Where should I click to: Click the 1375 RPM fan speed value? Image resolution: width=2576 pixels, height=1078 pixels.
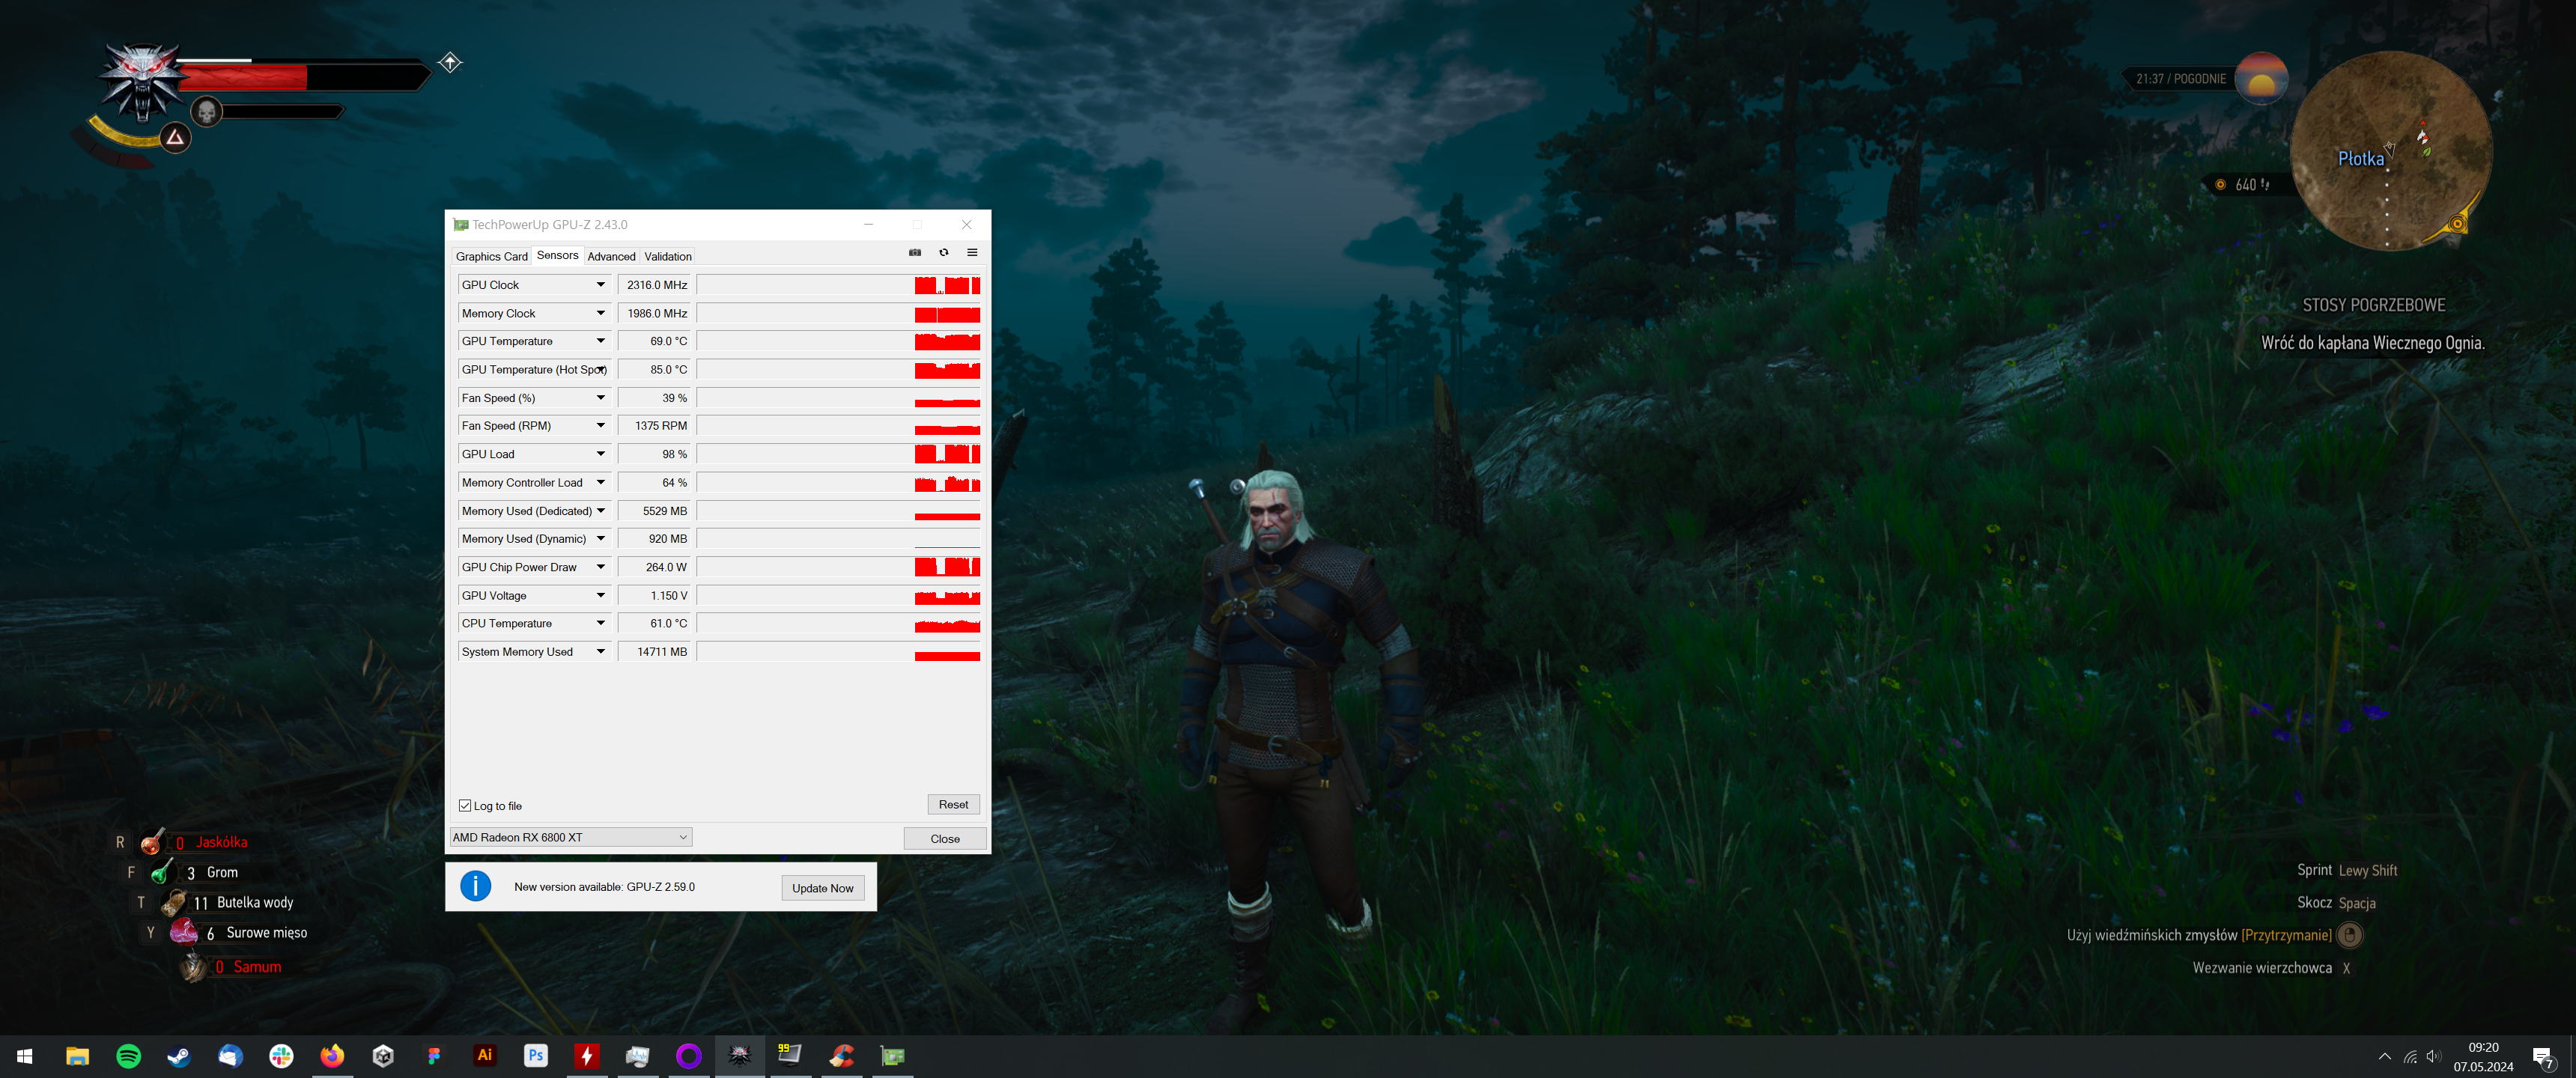655,426
